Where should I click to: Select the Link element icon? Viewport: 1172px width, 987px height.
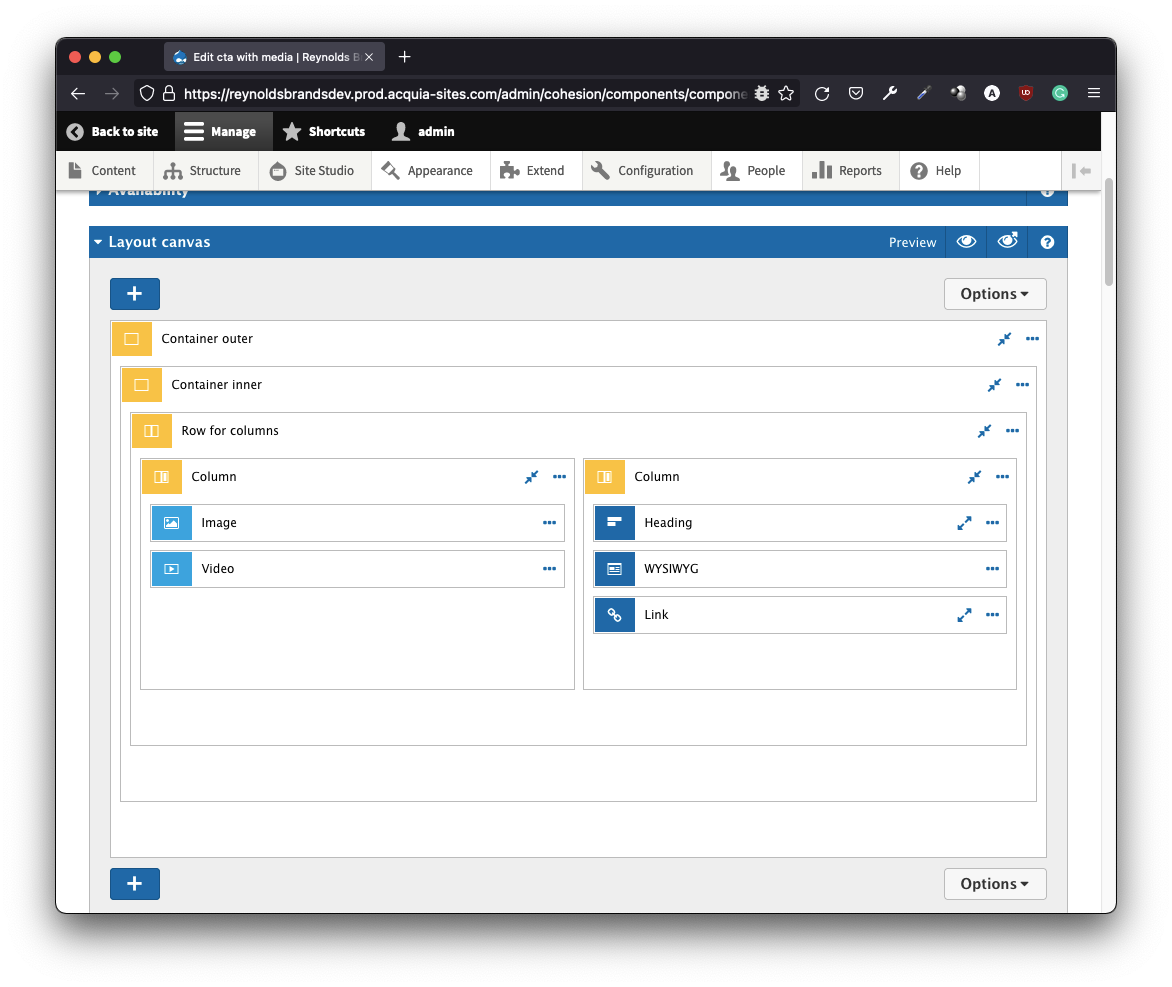coord(614,615)
